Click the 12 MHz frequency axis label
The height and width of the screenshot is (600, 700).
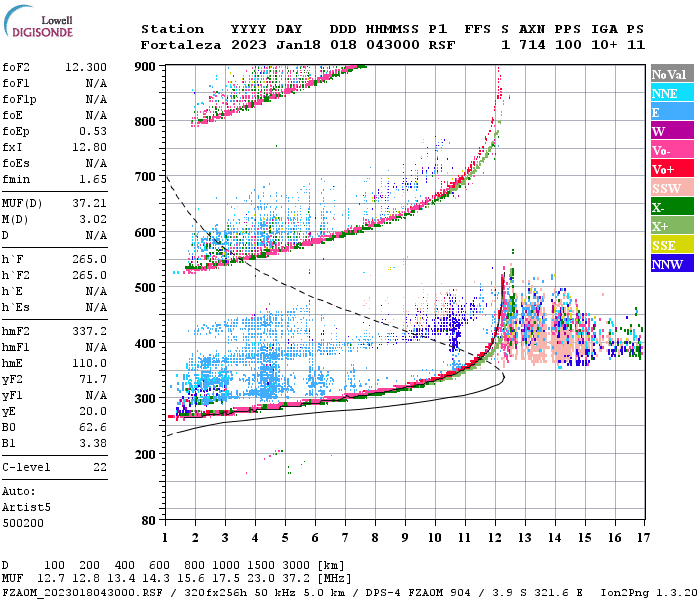pos(495,538)
